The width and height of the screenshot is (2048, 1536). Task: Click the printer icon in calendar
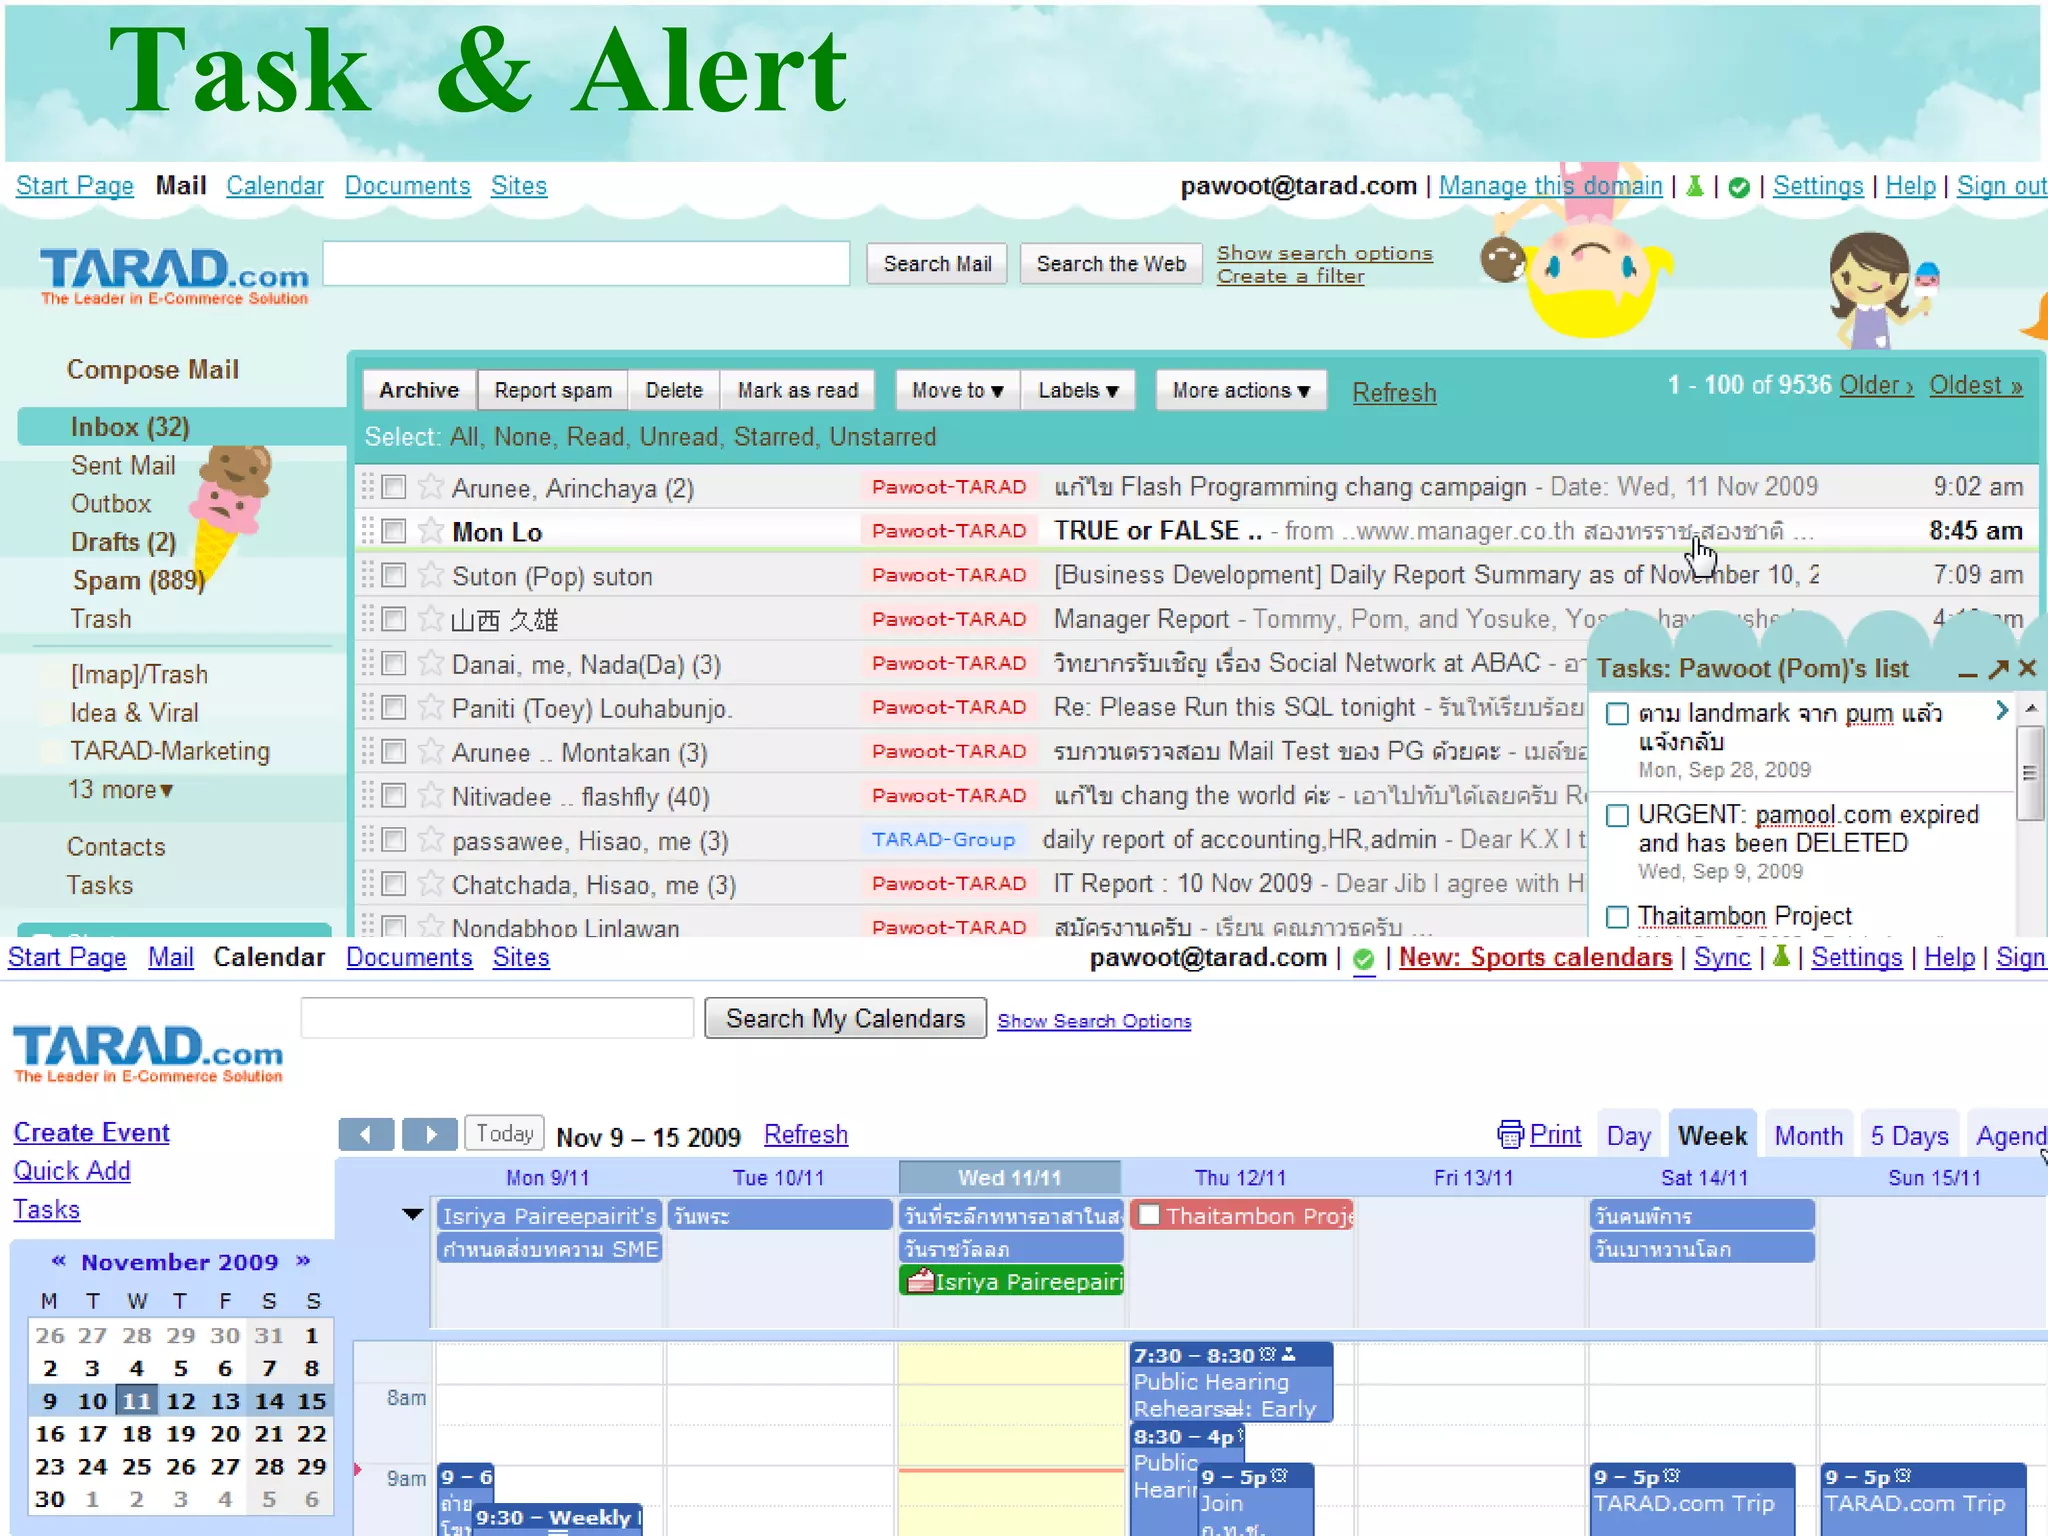click(x=1510, y=1134)
